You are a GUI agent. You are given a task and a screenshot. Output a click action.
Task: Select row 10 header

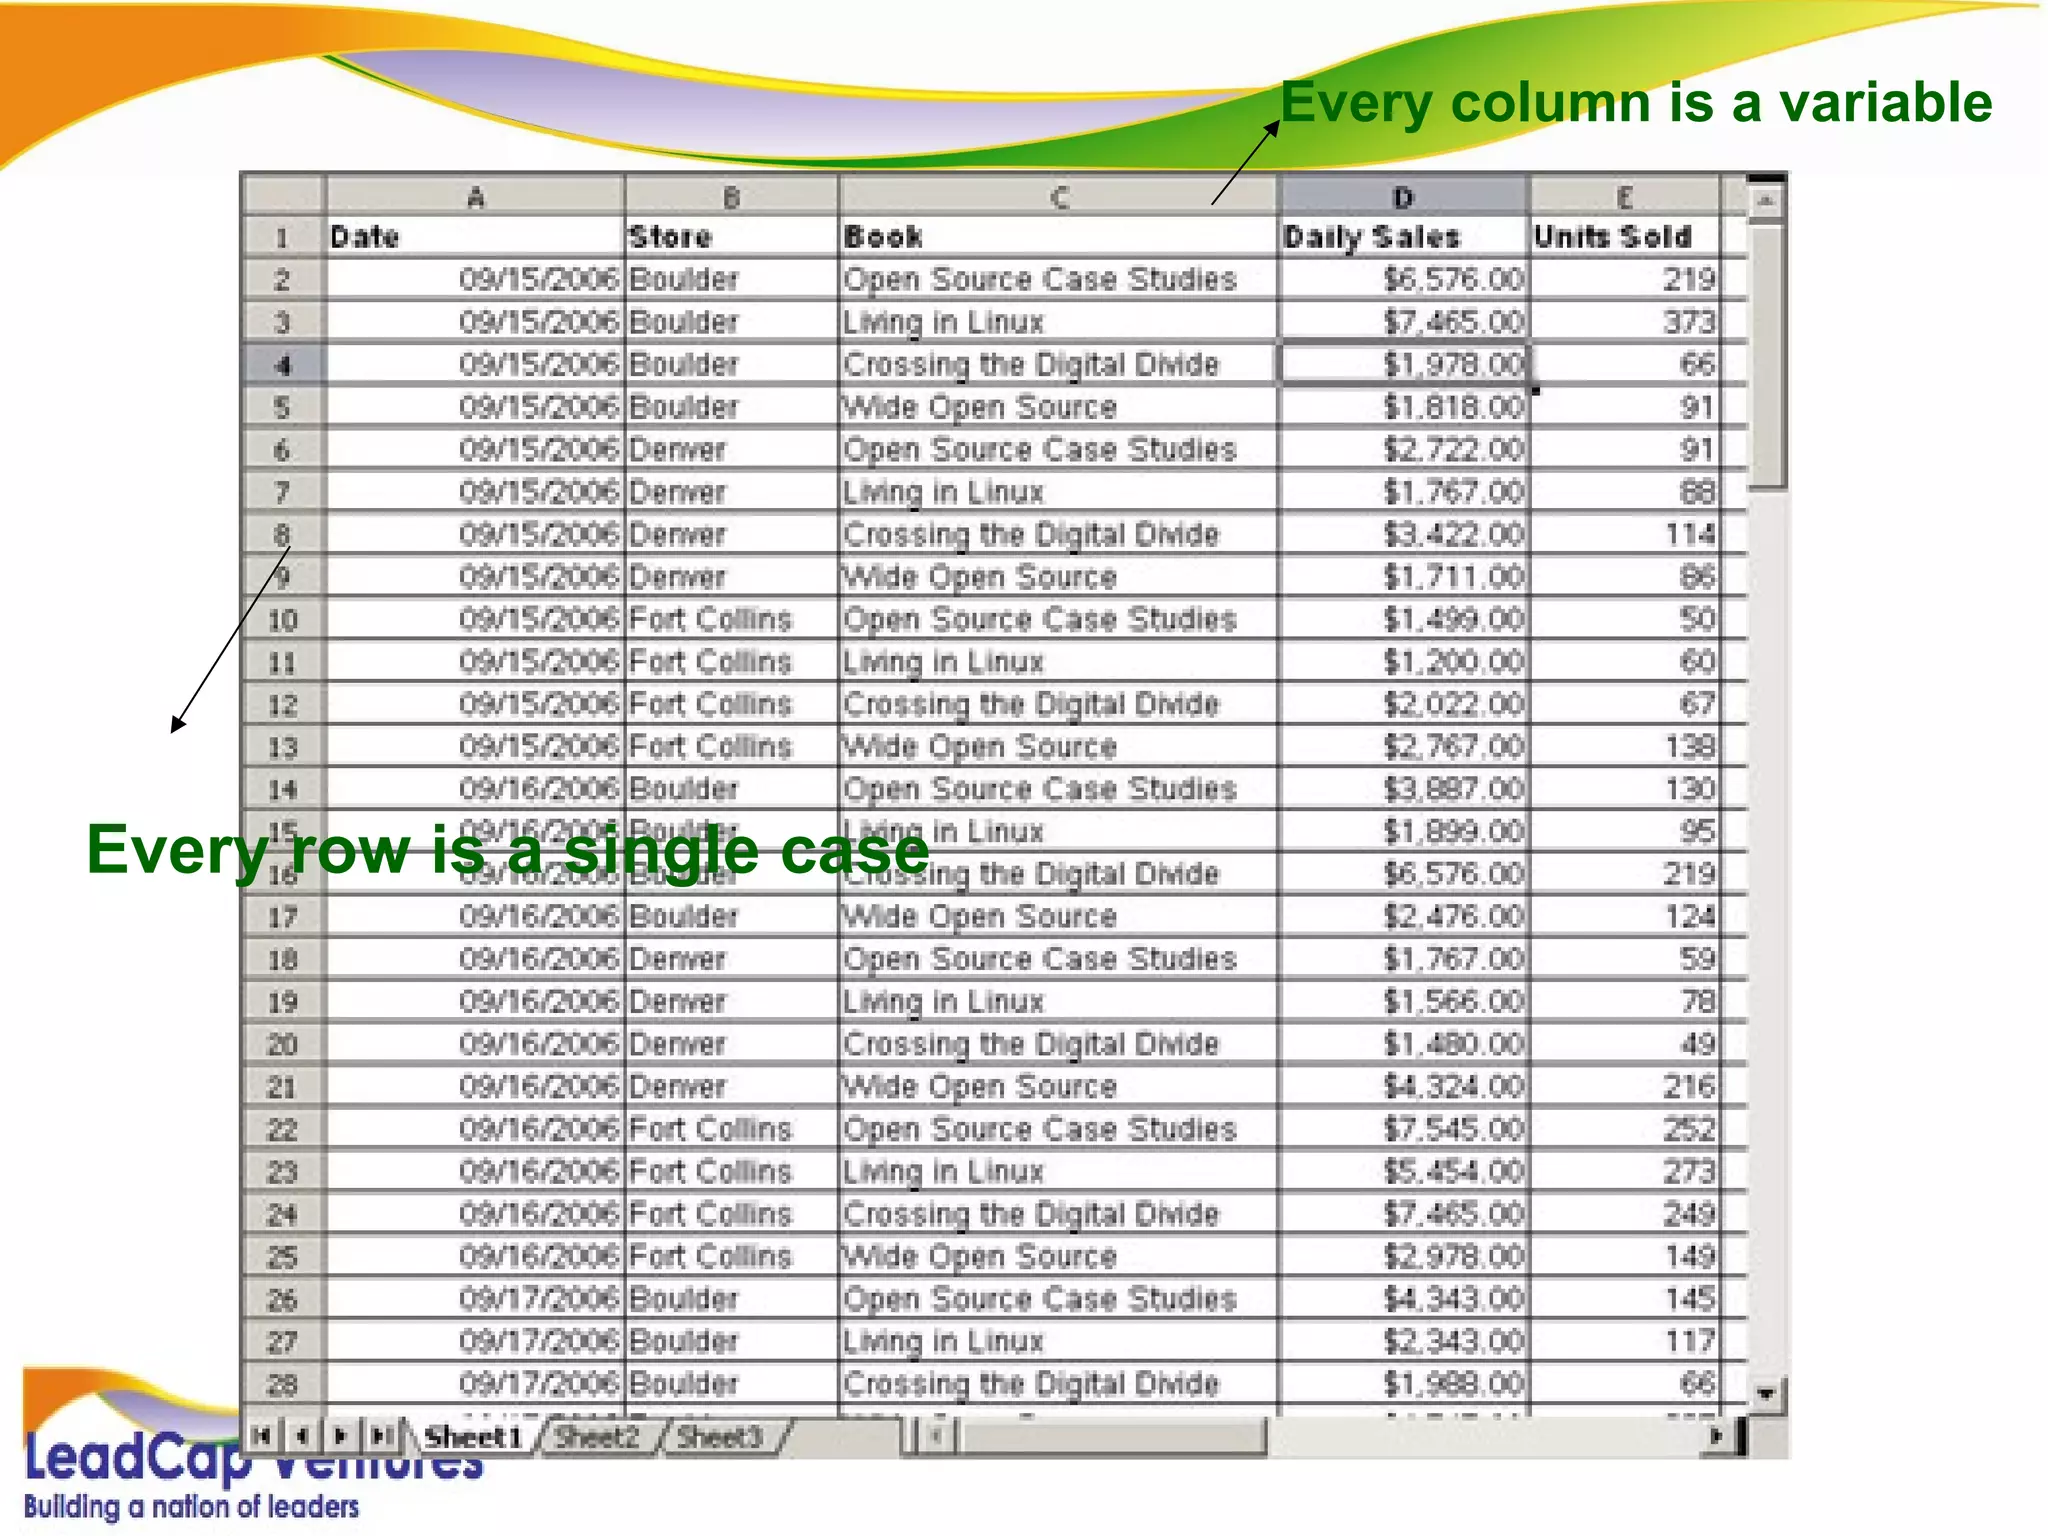pyautogui.click(x=283, y=619)
